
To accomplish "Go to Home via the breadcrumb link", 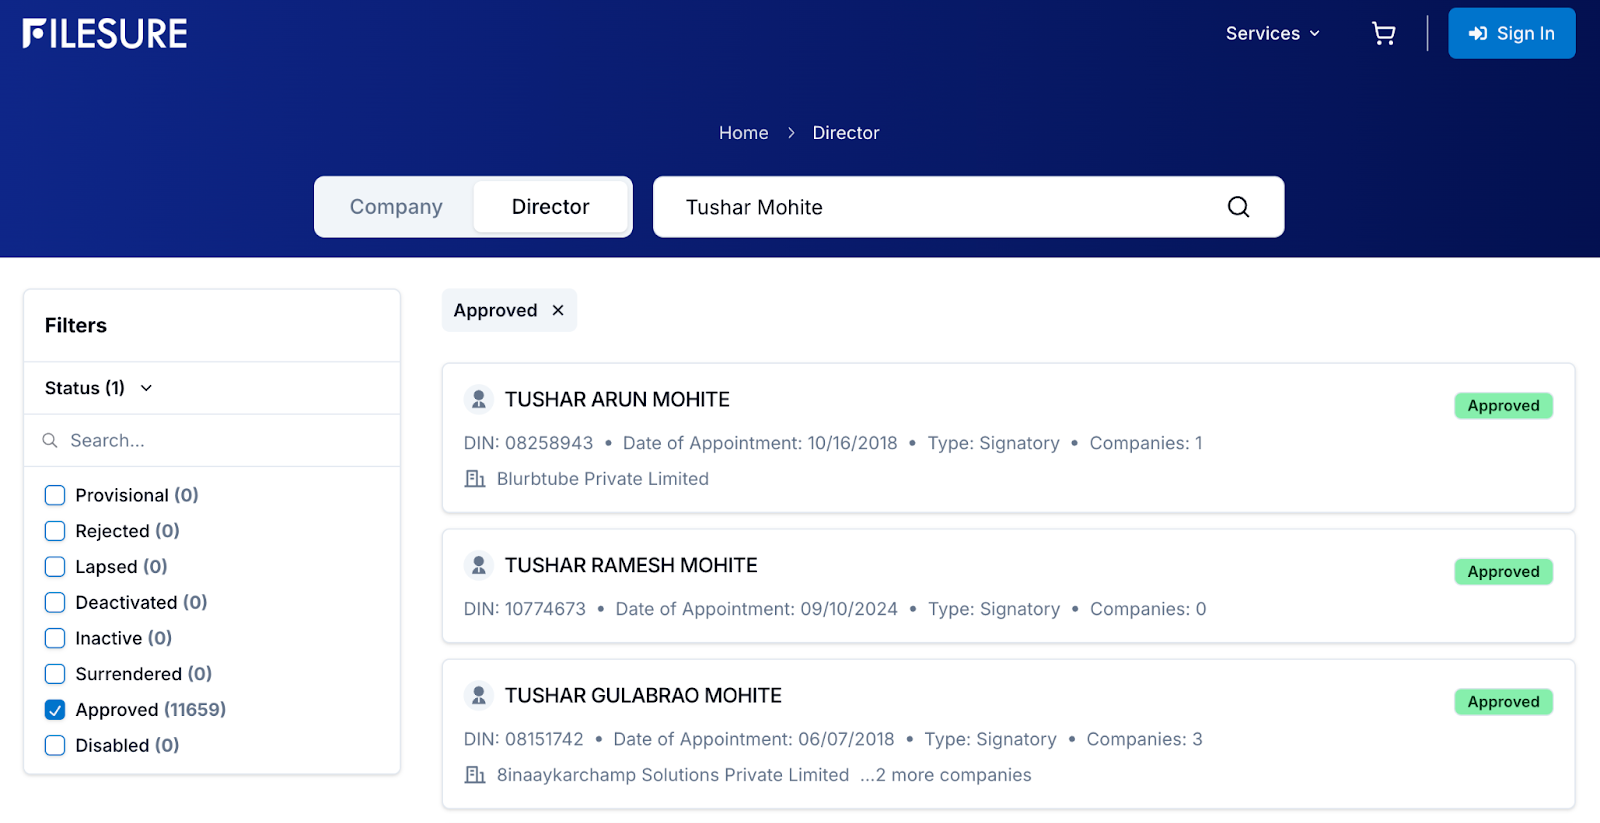I will point(743,133).
